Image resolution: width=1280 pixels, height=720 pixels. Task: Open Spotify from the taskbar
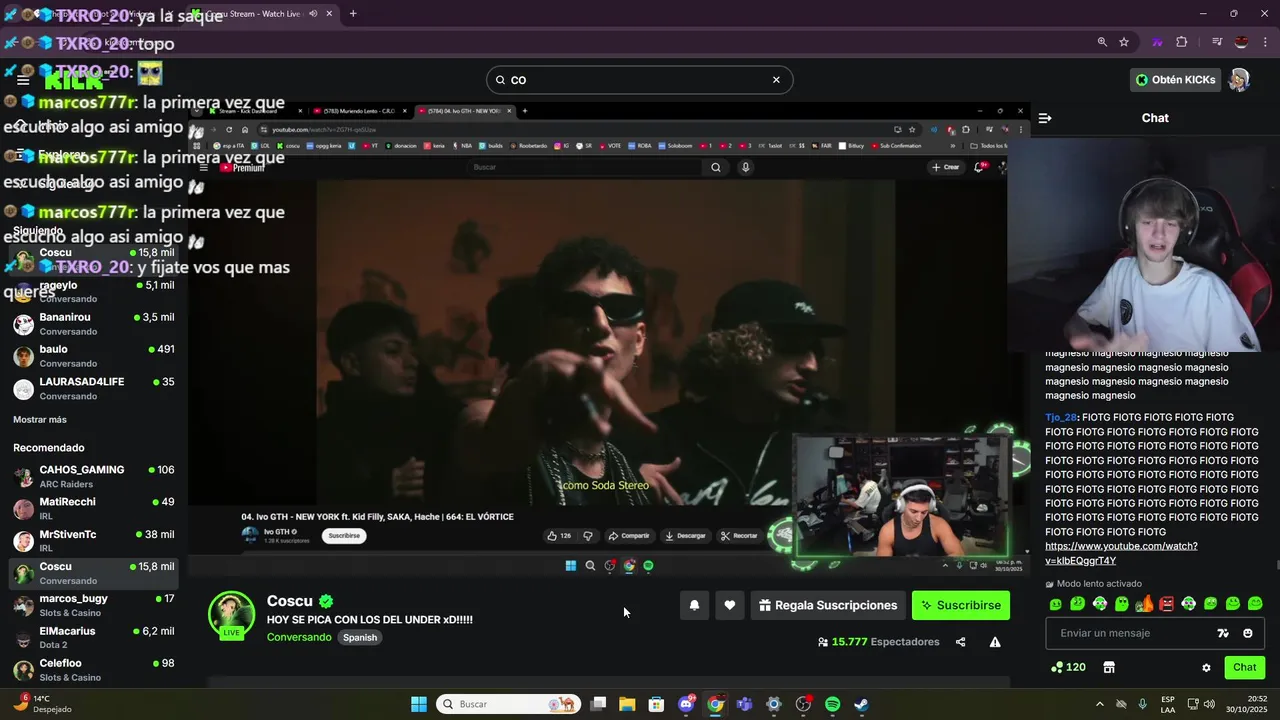pos(832,704)
